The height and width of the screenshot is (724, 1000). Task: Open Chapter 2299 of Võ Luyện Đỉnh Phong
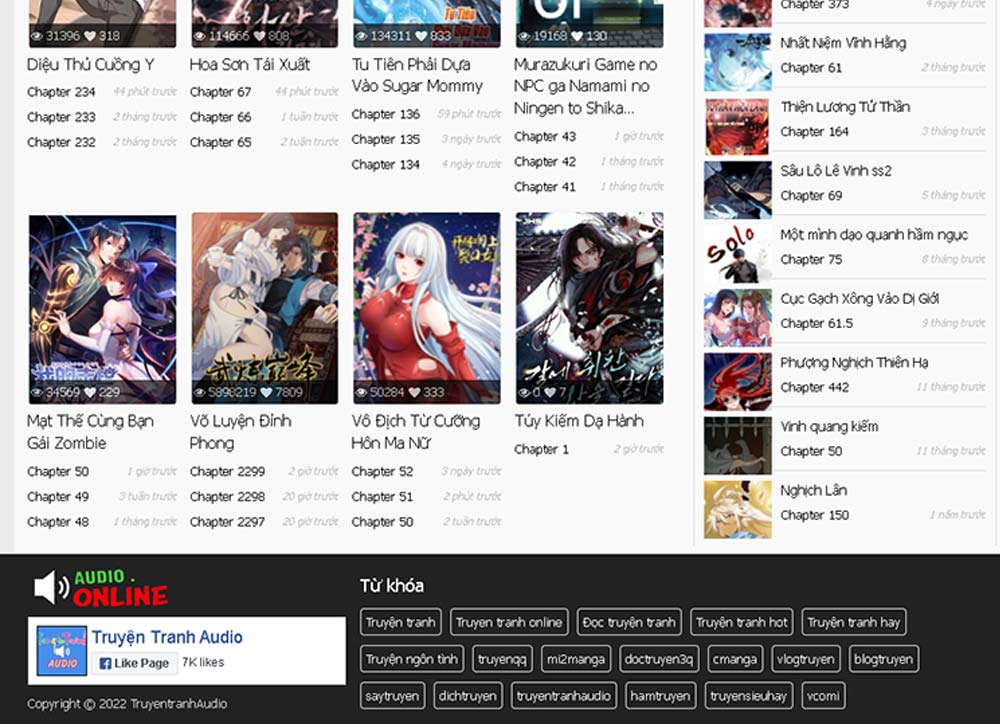(227, 471)
